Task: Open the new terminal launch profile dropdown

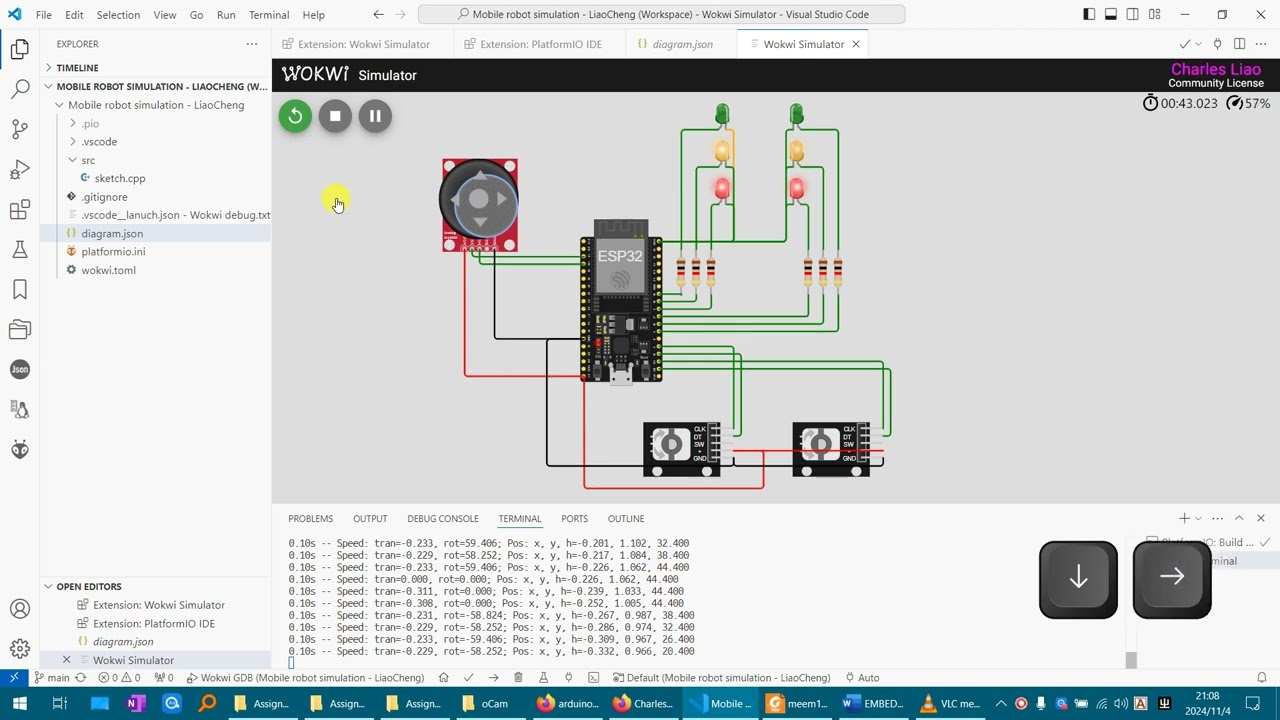Action: 1198,519
